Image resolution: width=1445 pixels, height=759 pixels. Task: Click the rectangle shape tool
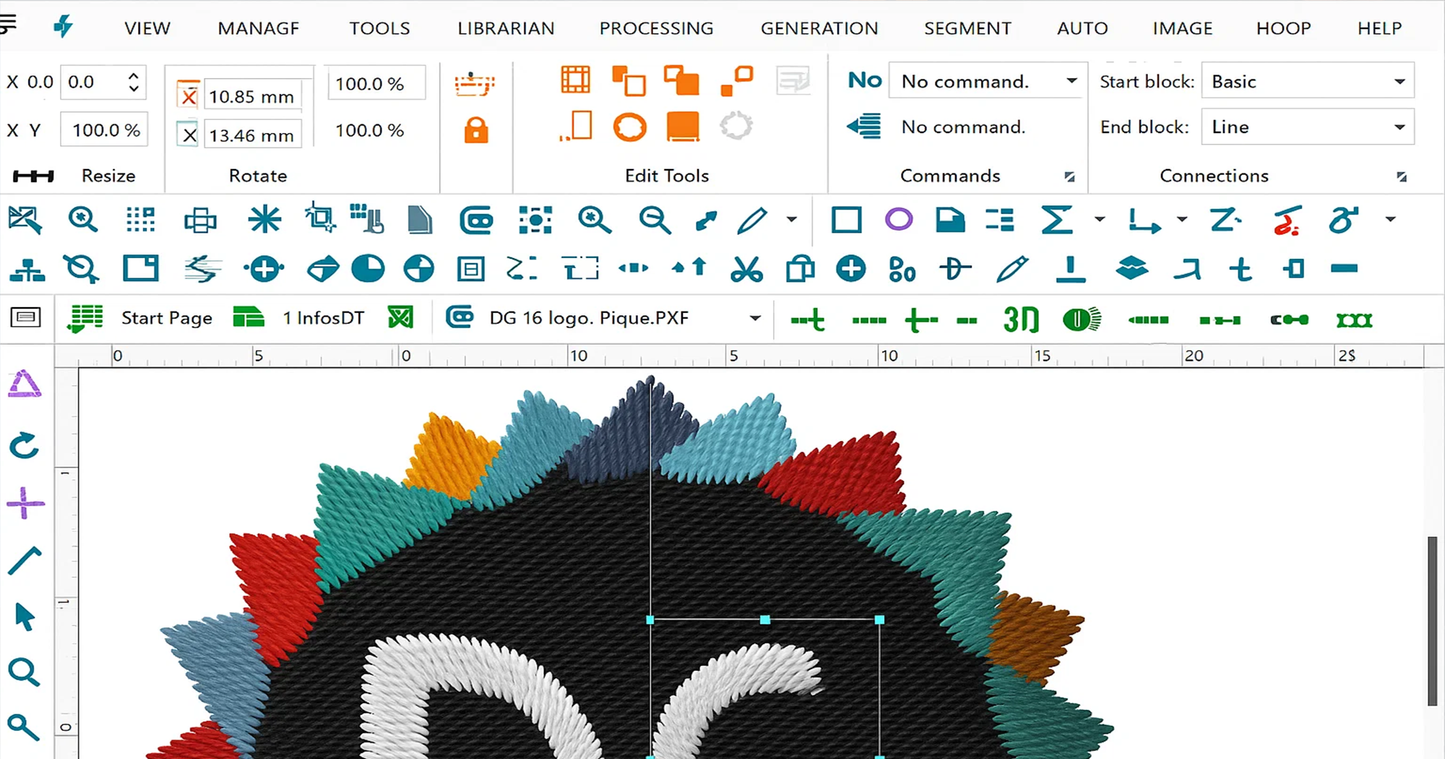[x=846, y=220]
